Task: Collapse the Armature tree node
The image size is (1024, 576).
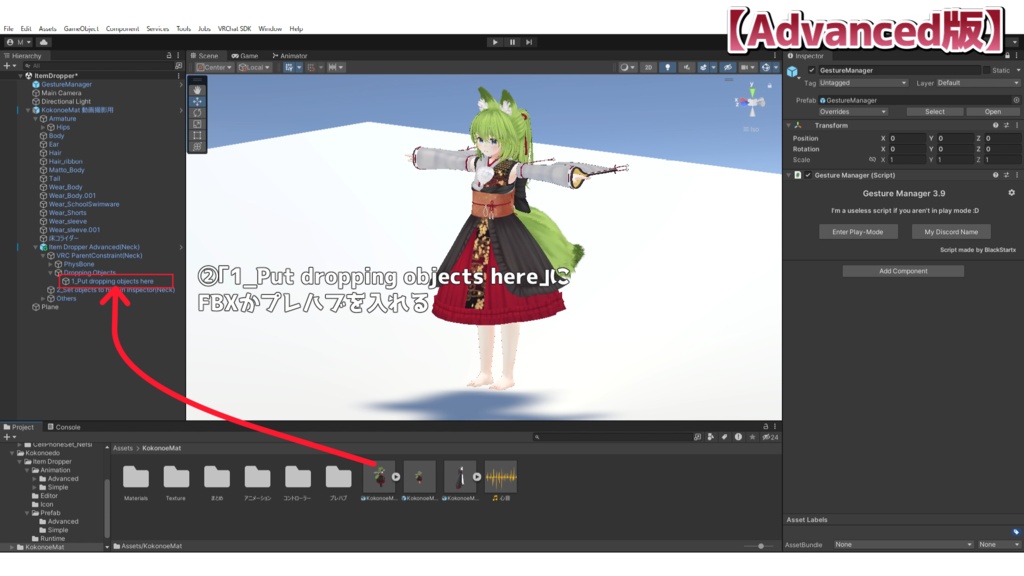Action: pos(36,119)
